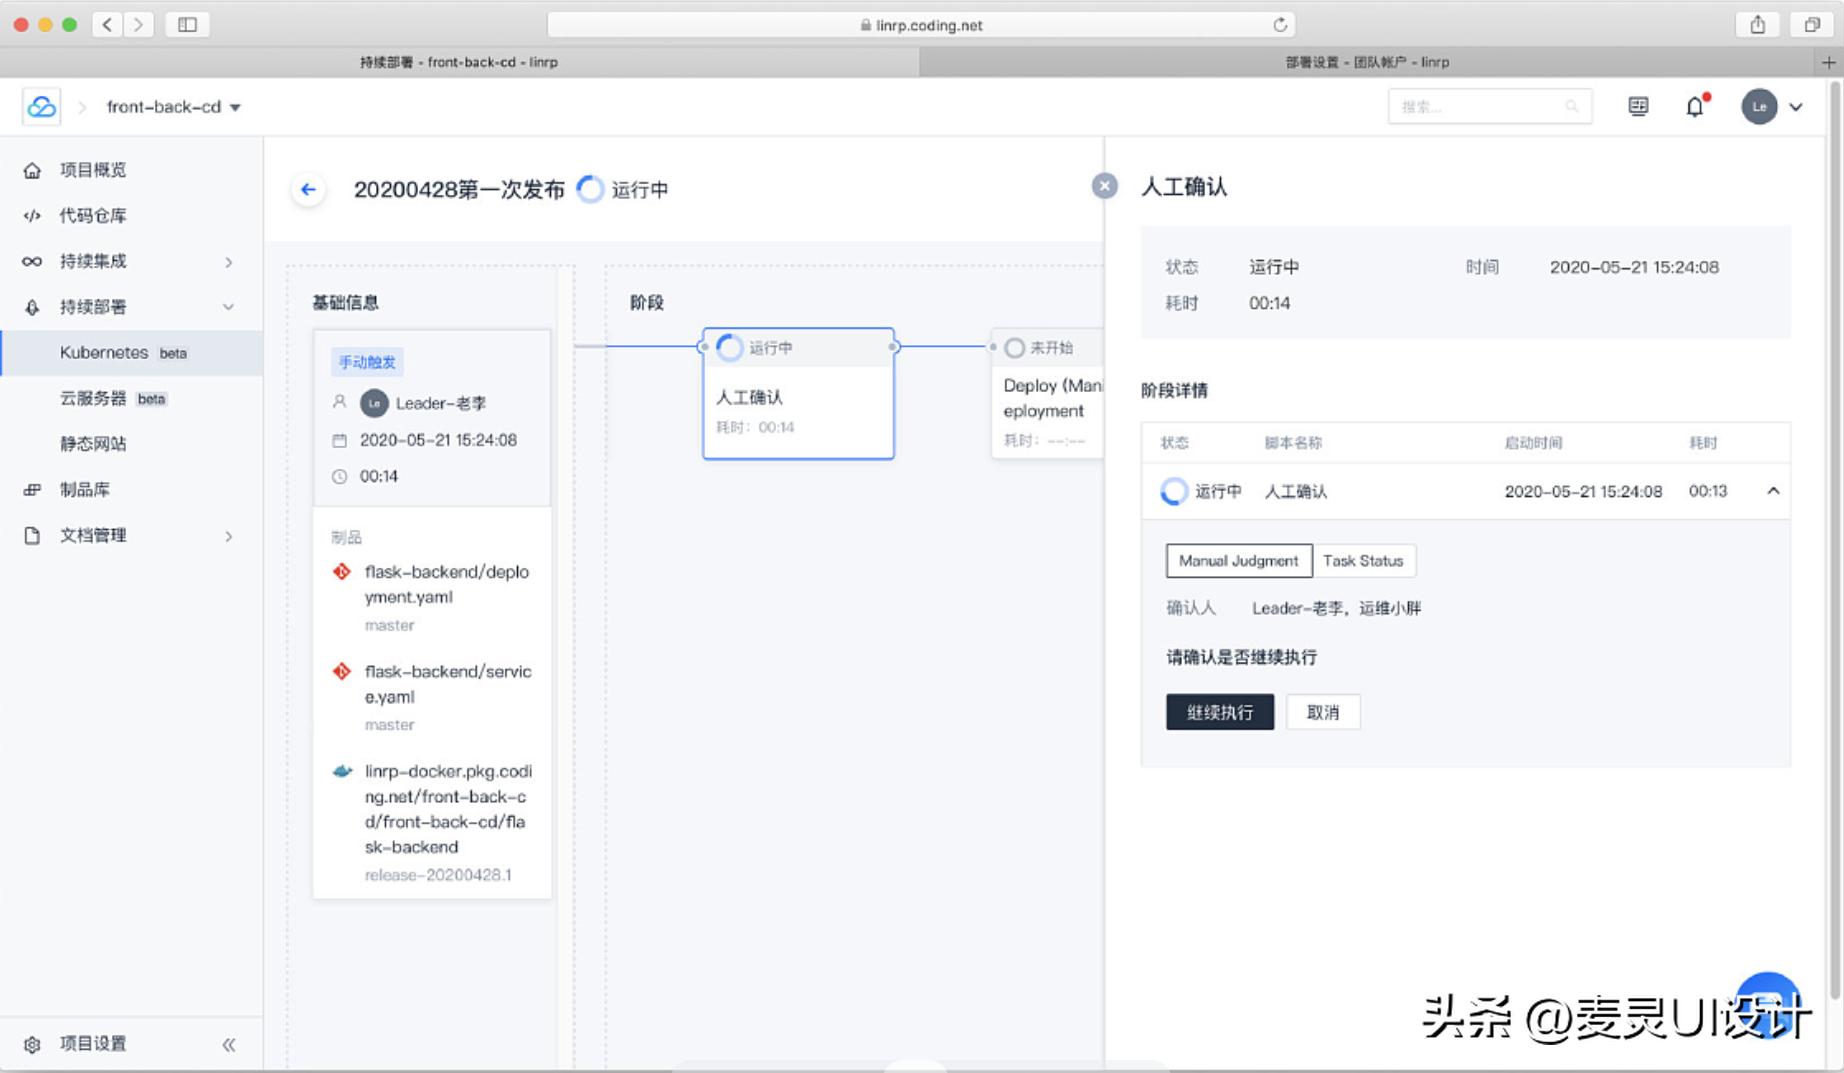Click the search input field

click(1480, 106)
